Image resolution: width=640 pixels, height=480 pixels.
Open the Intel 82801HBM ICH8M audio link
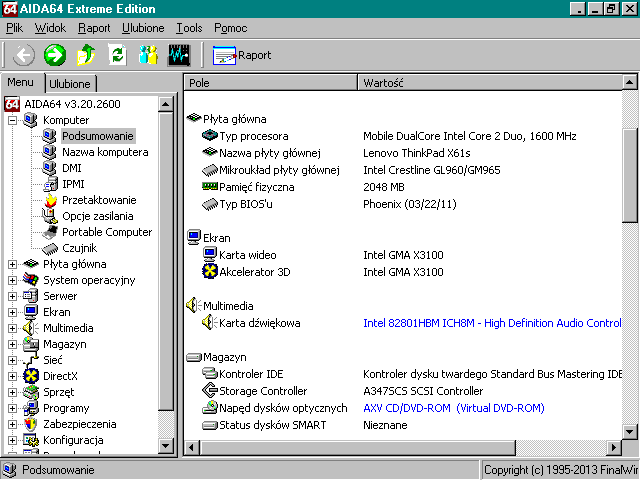pyautogui.click(x=492, y=323)
